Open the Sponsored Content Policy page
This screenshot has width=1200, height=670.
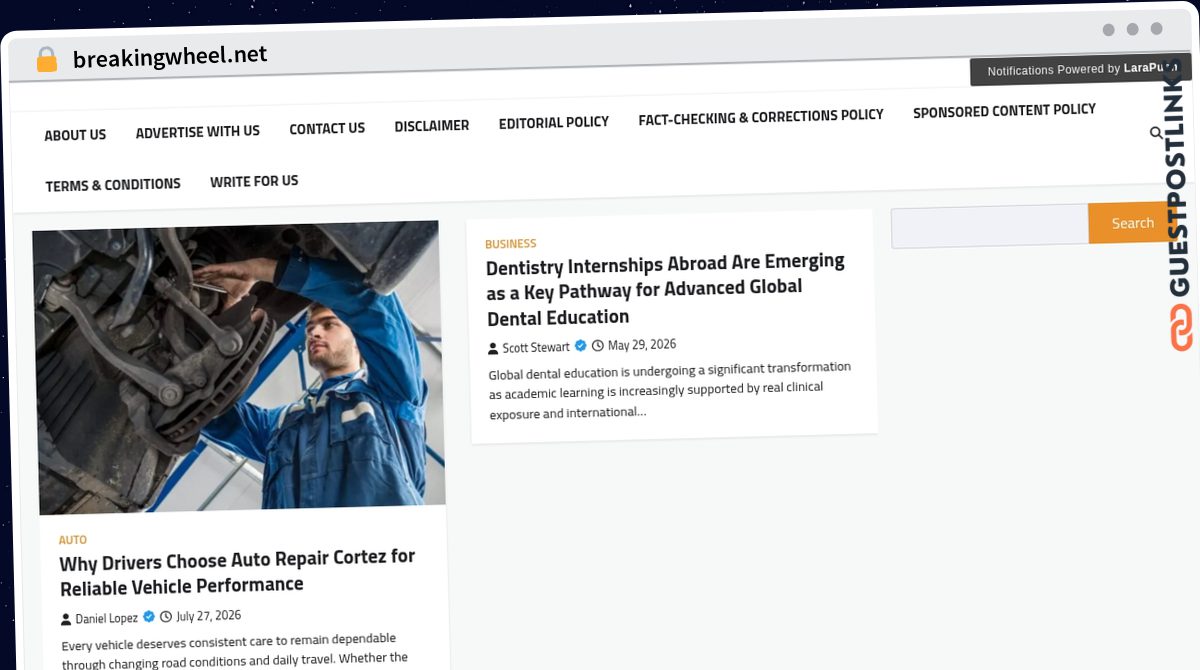[1004, 111]
